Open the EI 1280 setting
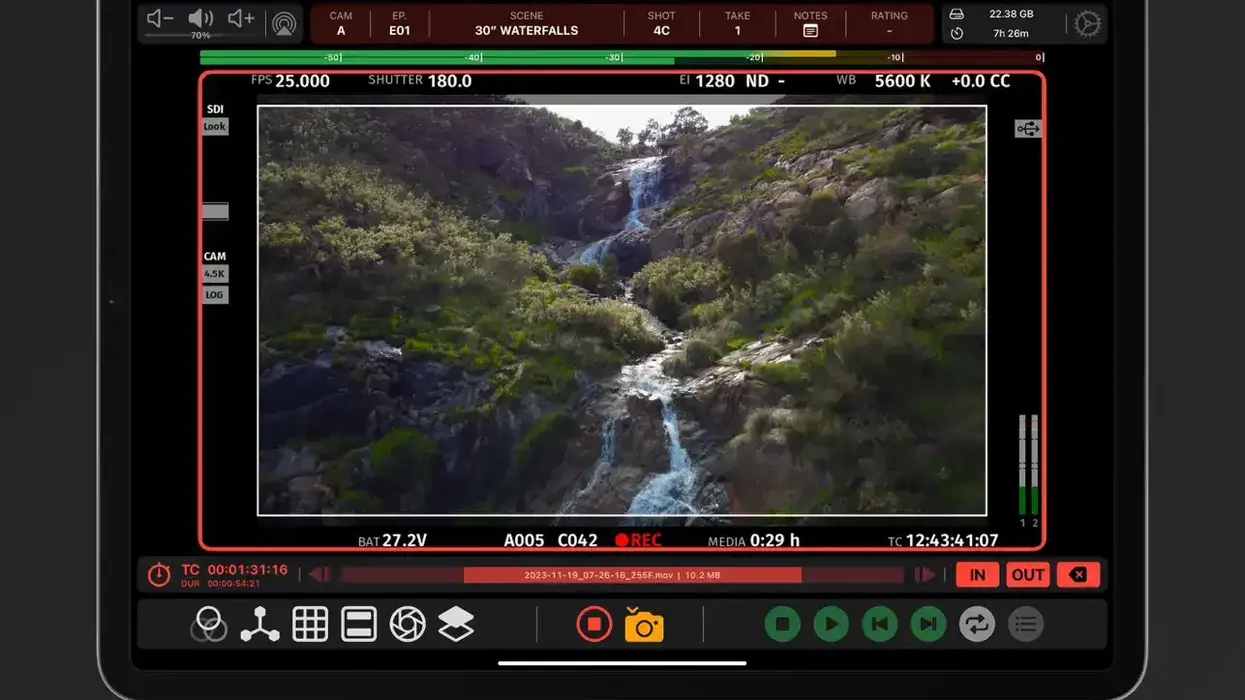The image size is (1245, 700). click(x=714, y=81)
